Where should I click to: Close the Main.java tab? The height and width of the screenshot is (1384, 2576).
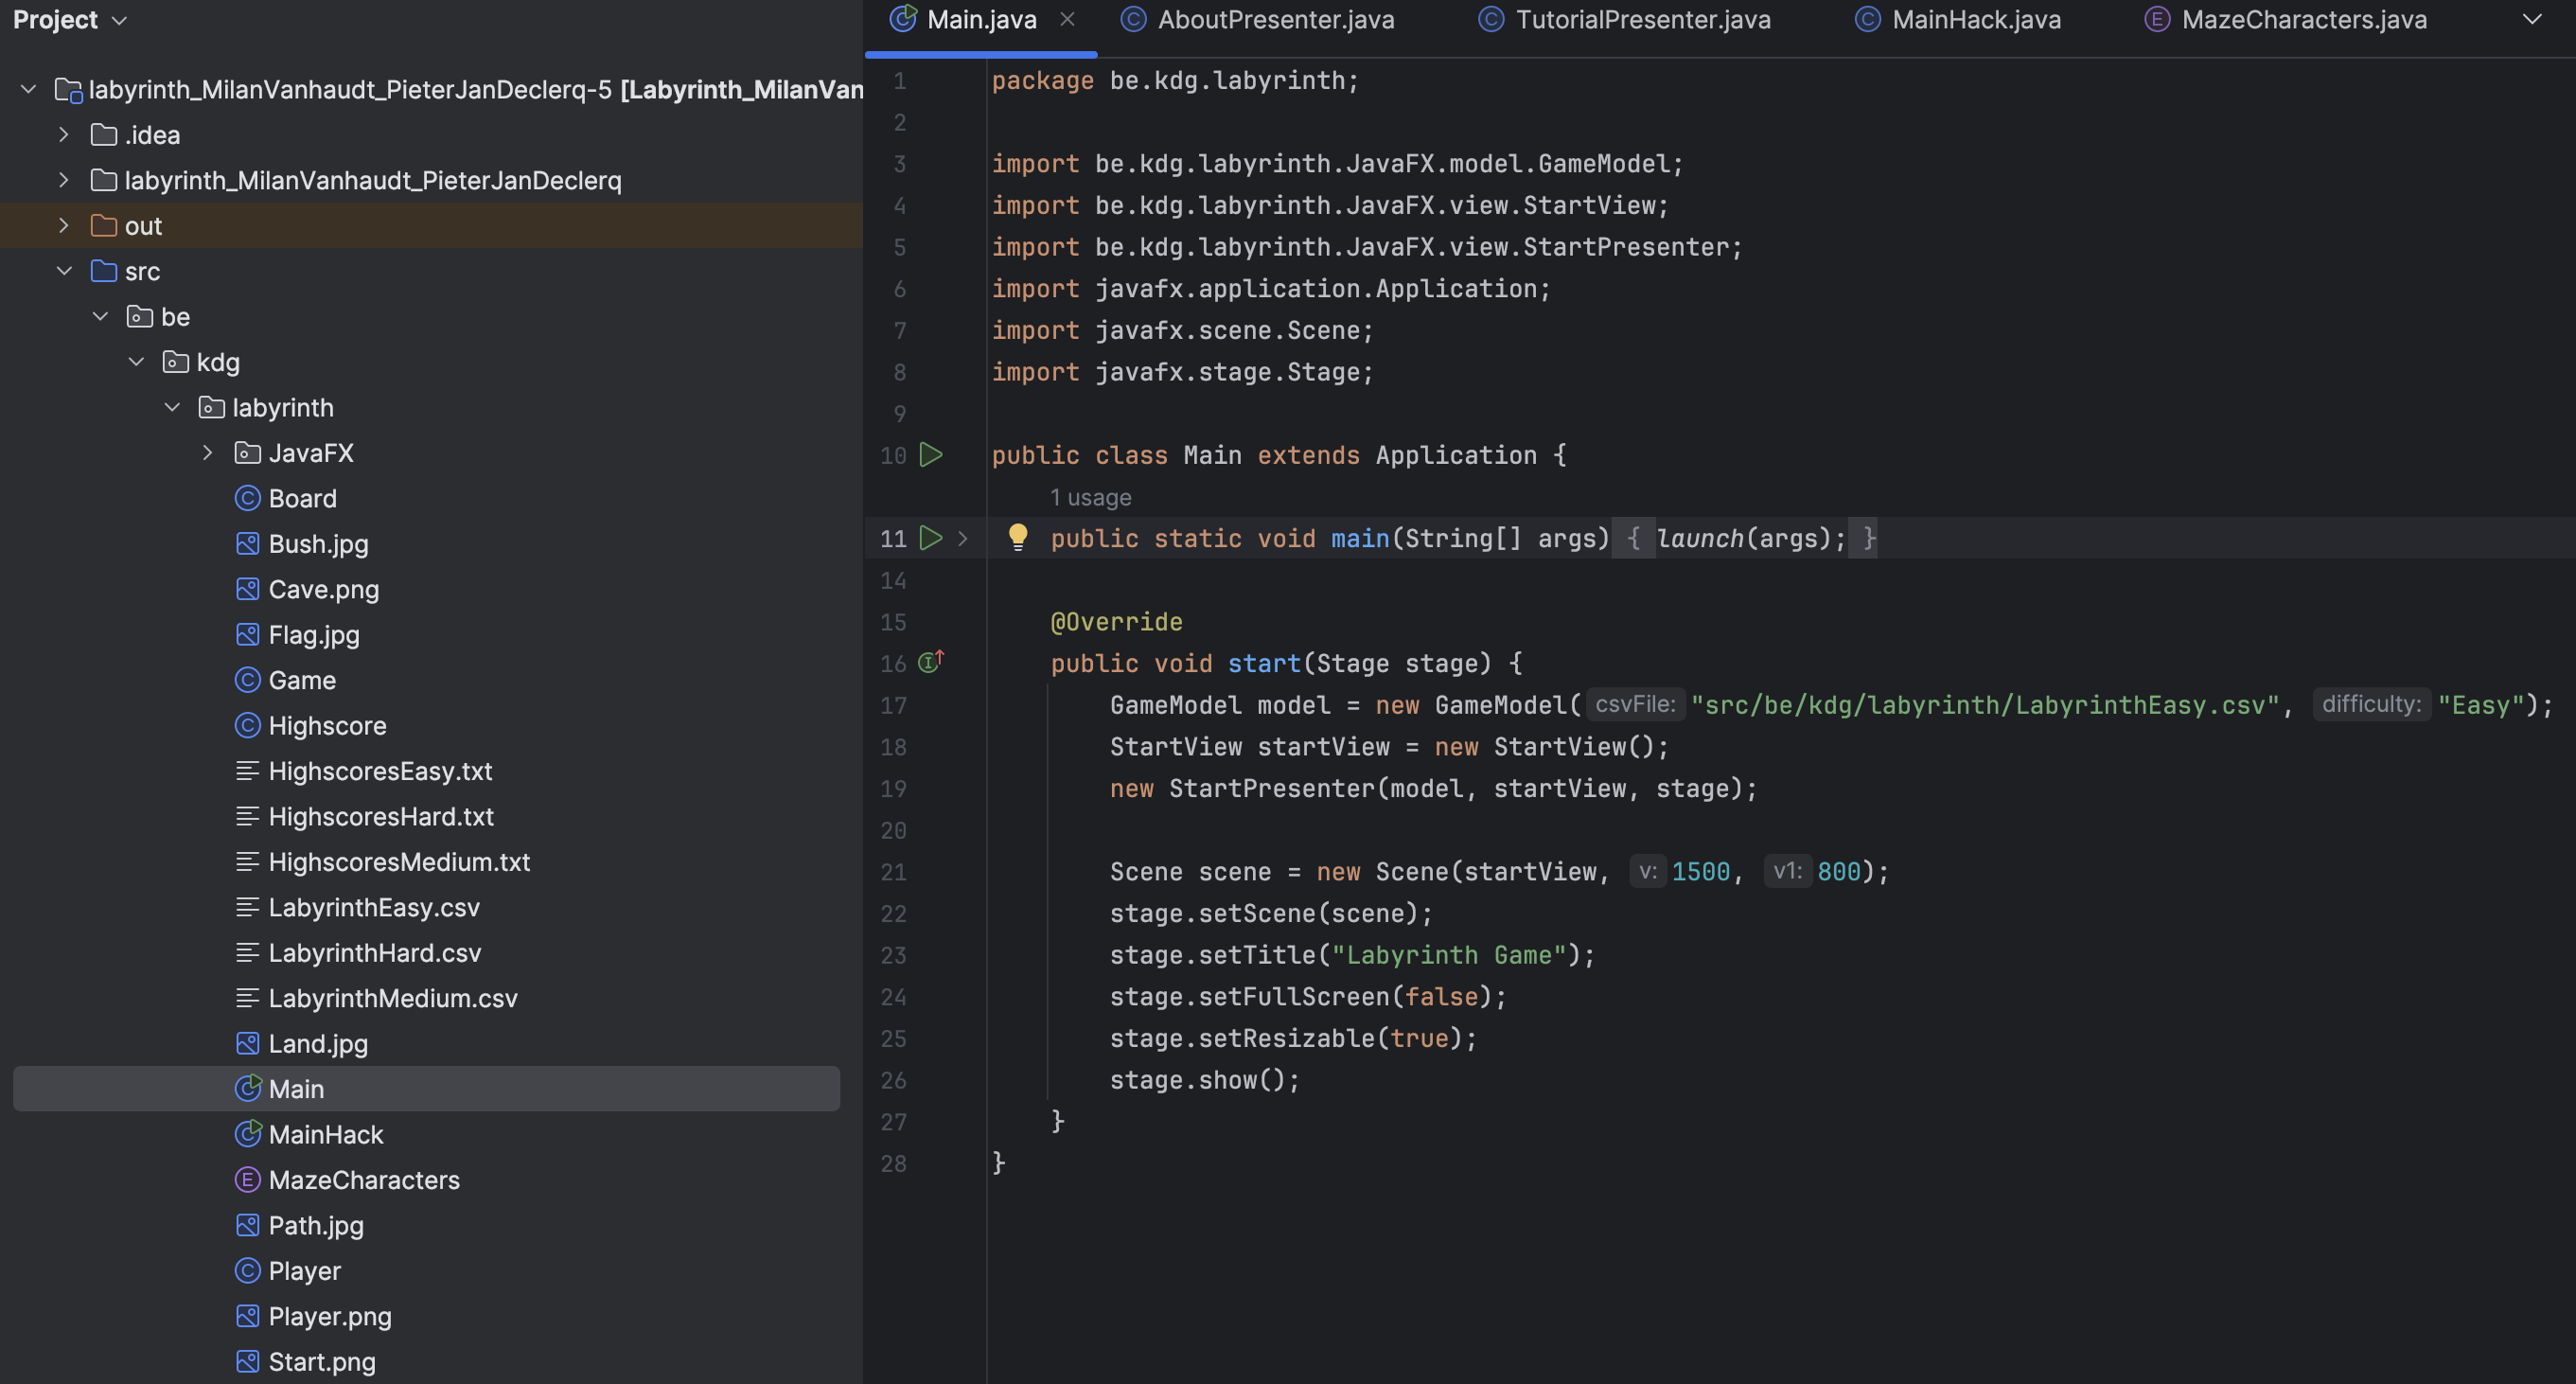tap(1067, 20)
